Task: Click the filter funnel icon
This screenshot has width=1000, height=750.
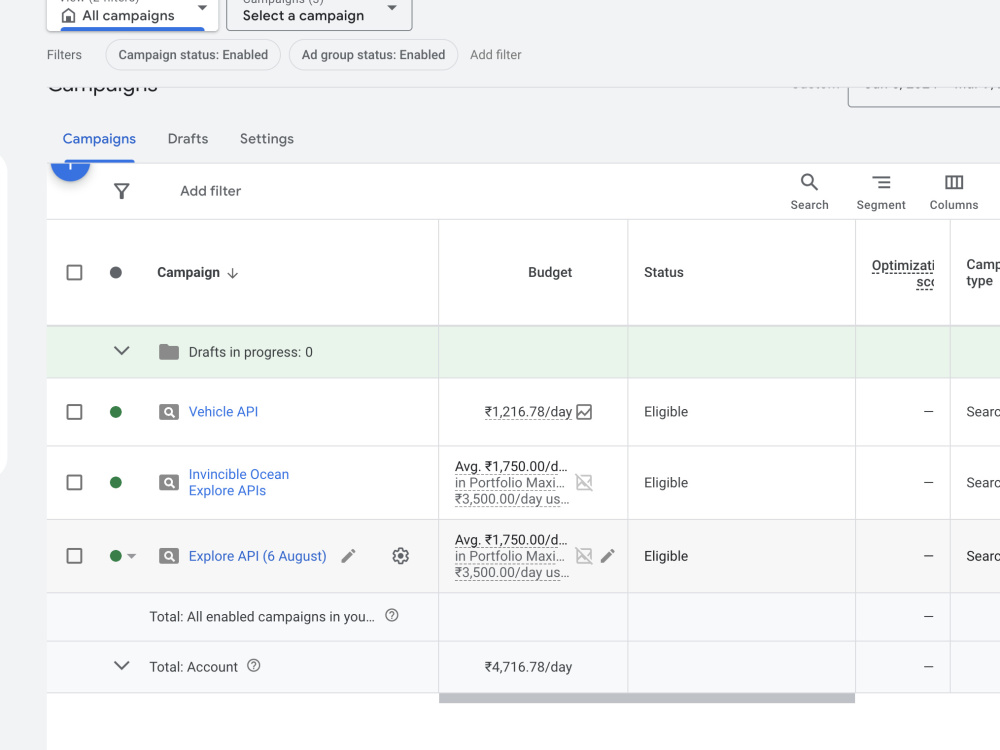Action: point(121,191)
